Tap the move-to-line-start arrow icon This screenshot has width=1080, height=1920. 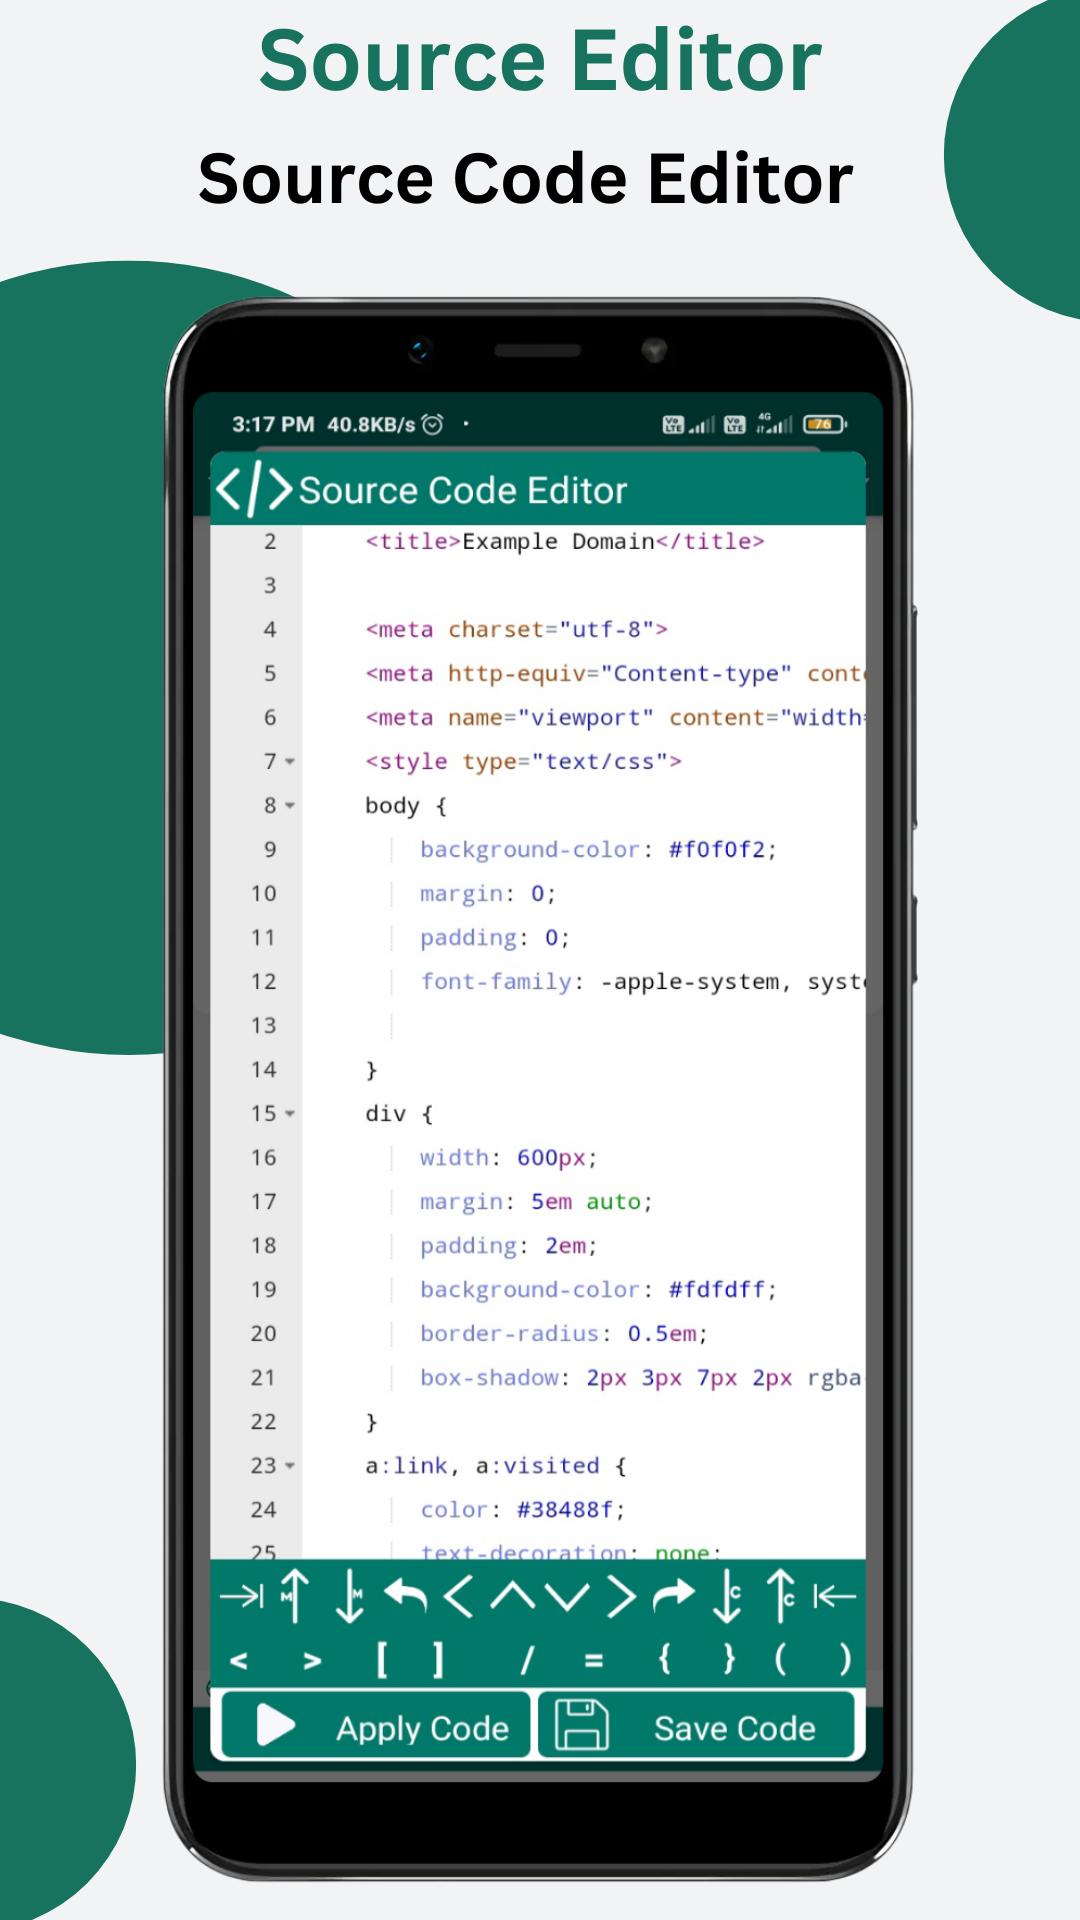(835, 1597)
